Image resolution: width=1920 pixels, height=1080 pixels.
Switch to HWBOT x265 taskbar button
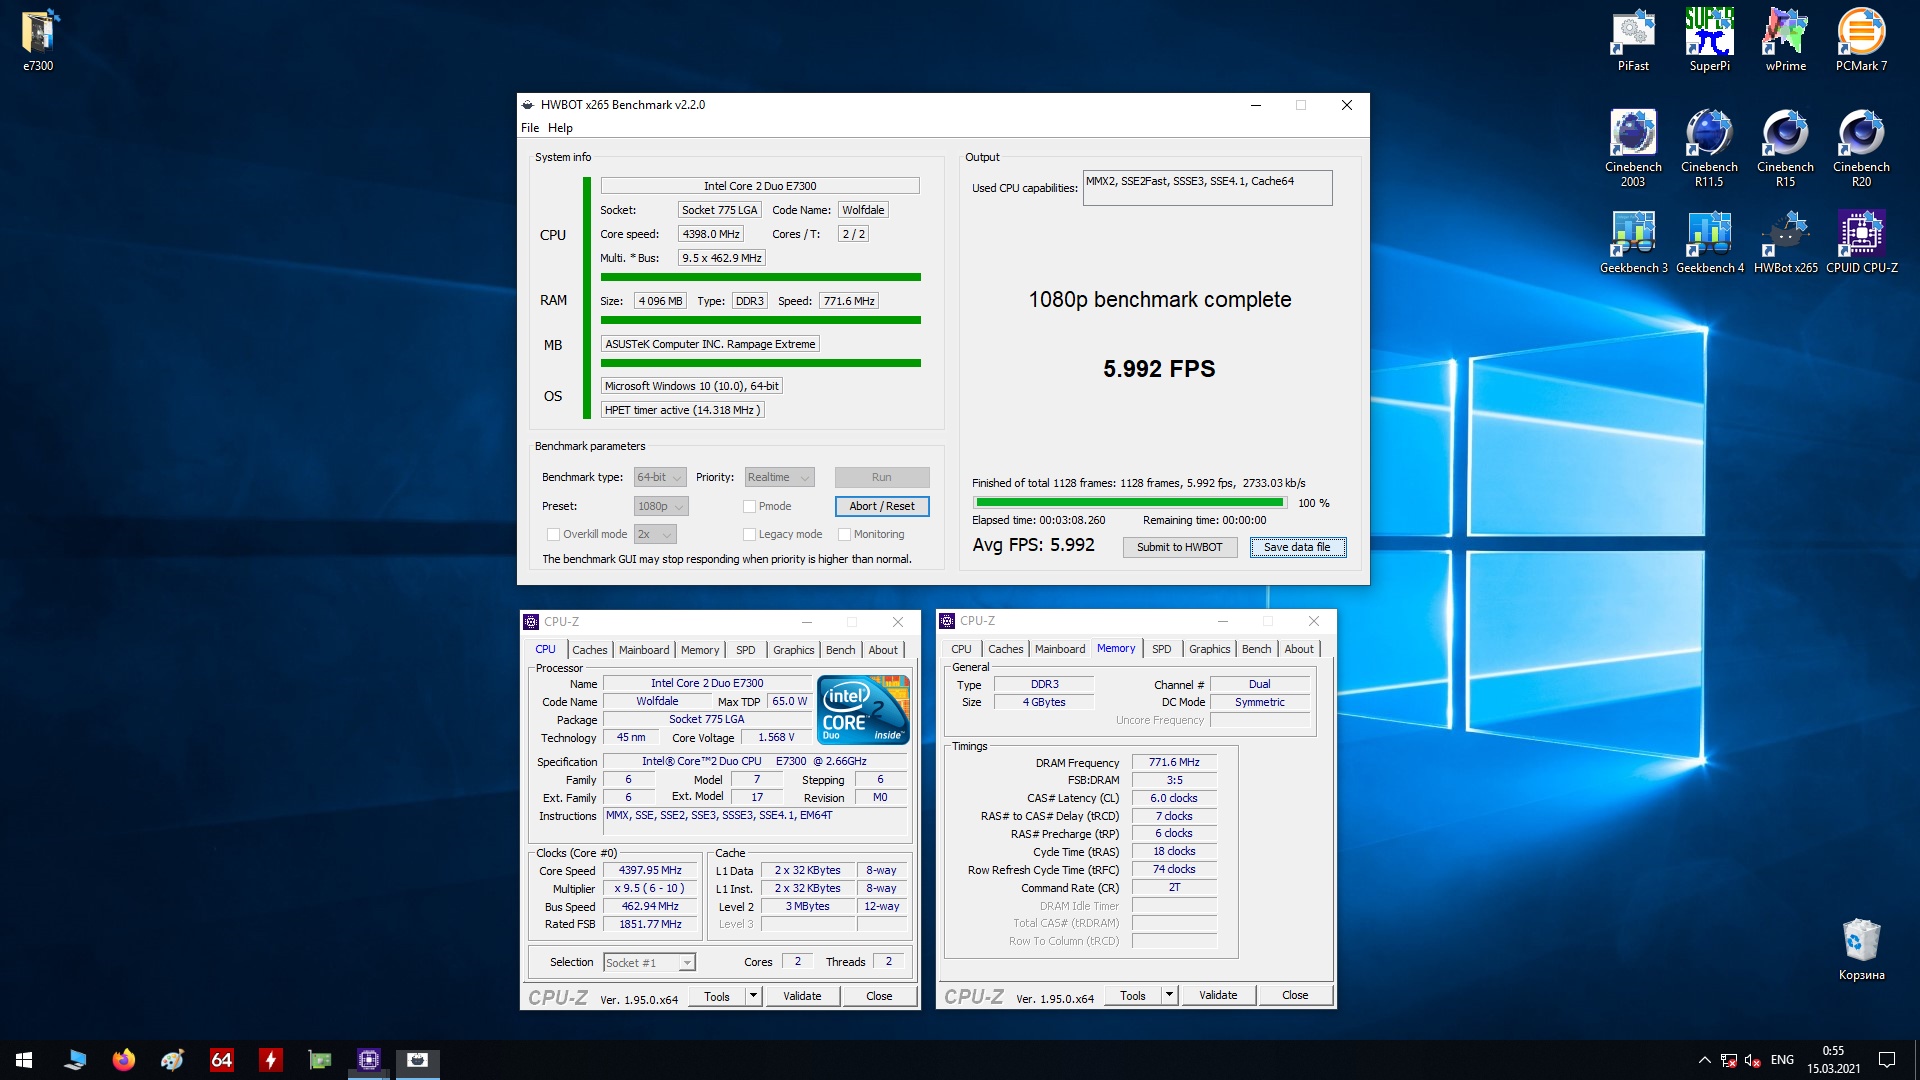(418, 1060)
